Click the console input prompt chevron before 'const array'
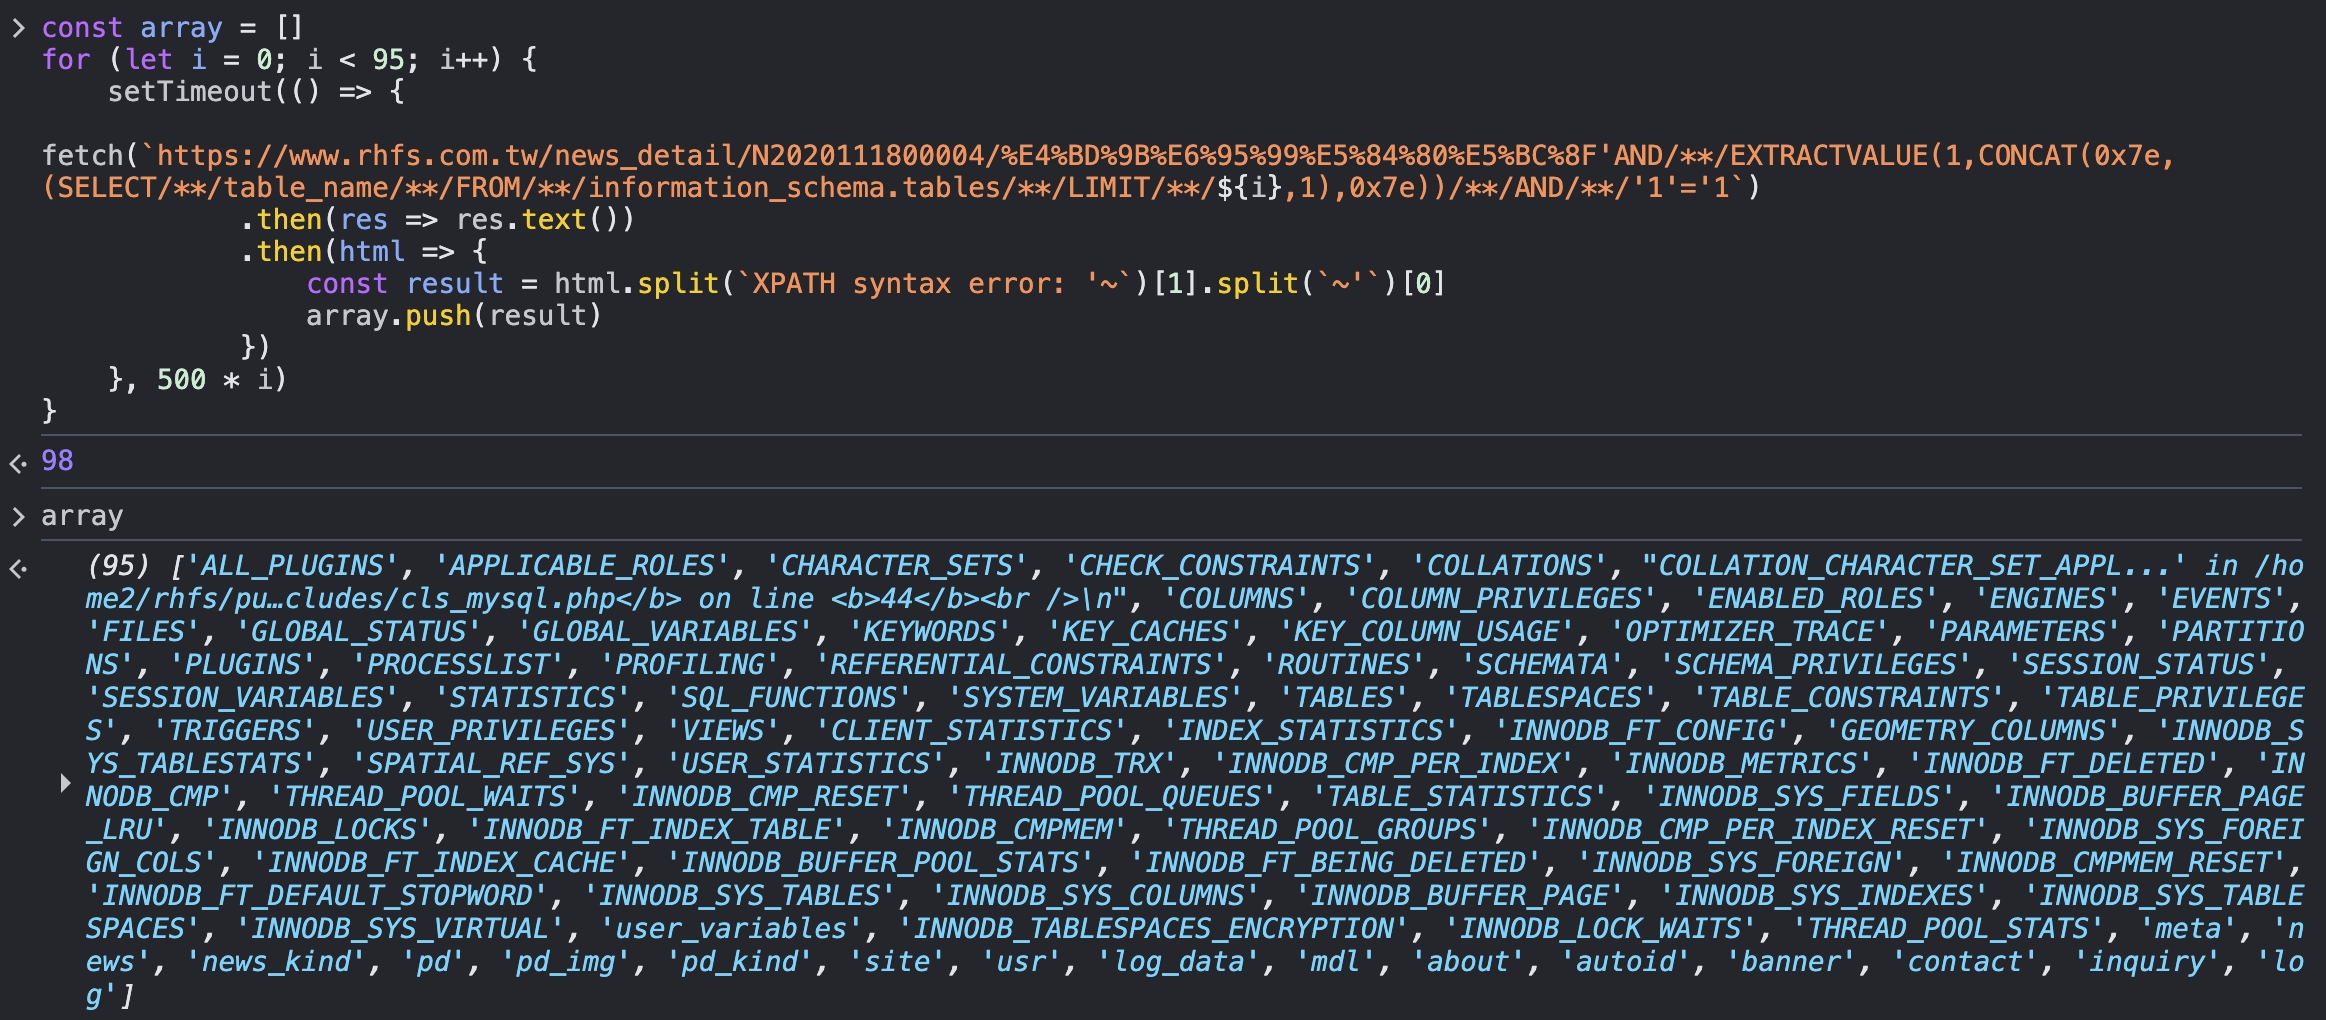 coord(18,28)
